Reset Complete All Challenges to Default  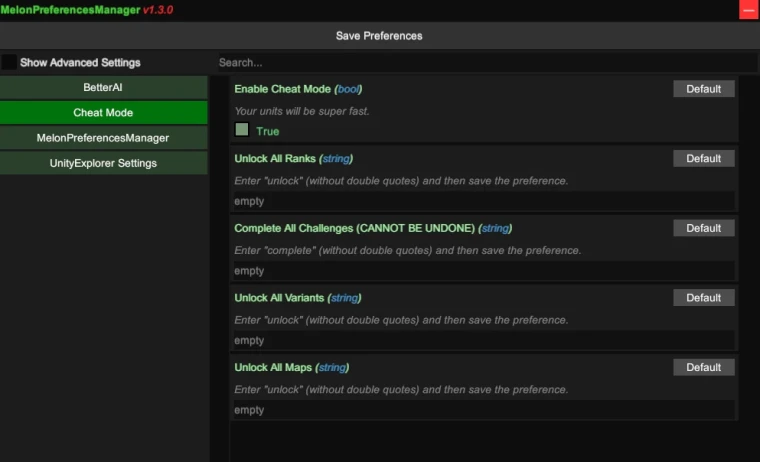point(703,228)
